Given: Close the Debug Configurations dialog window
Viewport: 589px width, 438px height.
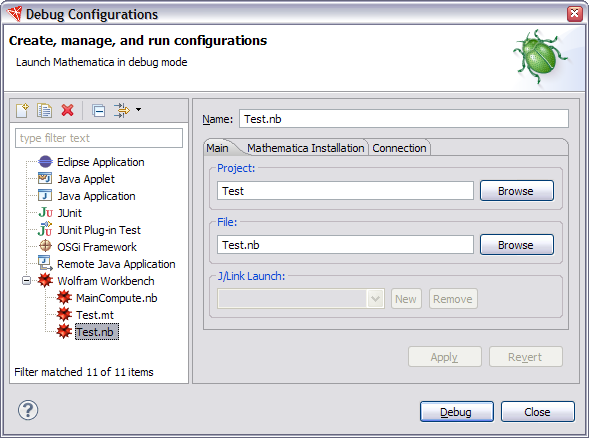Looking at the screenshot, I should pos(575,14).
